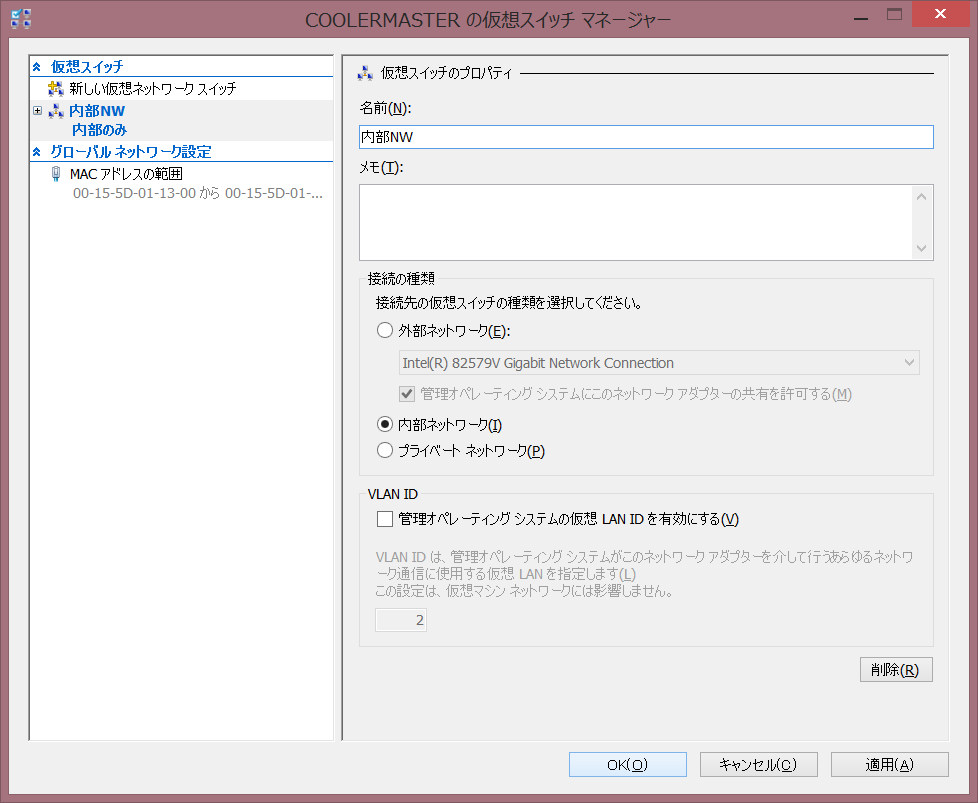Image resolution: width=978 pixels, height=803 pixels.
Task: Click the 内部のみ subtitle text
Action: coord(99,130)
